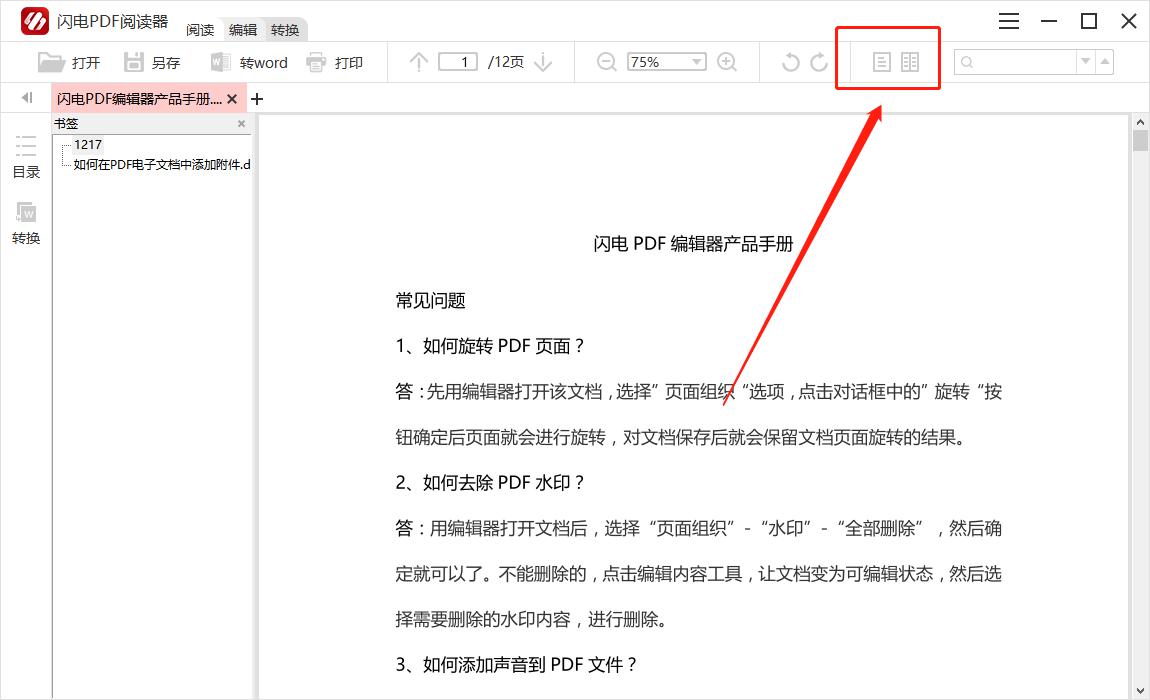
Task: Zoom in with the plus magnifier
Action: point(727,62)
